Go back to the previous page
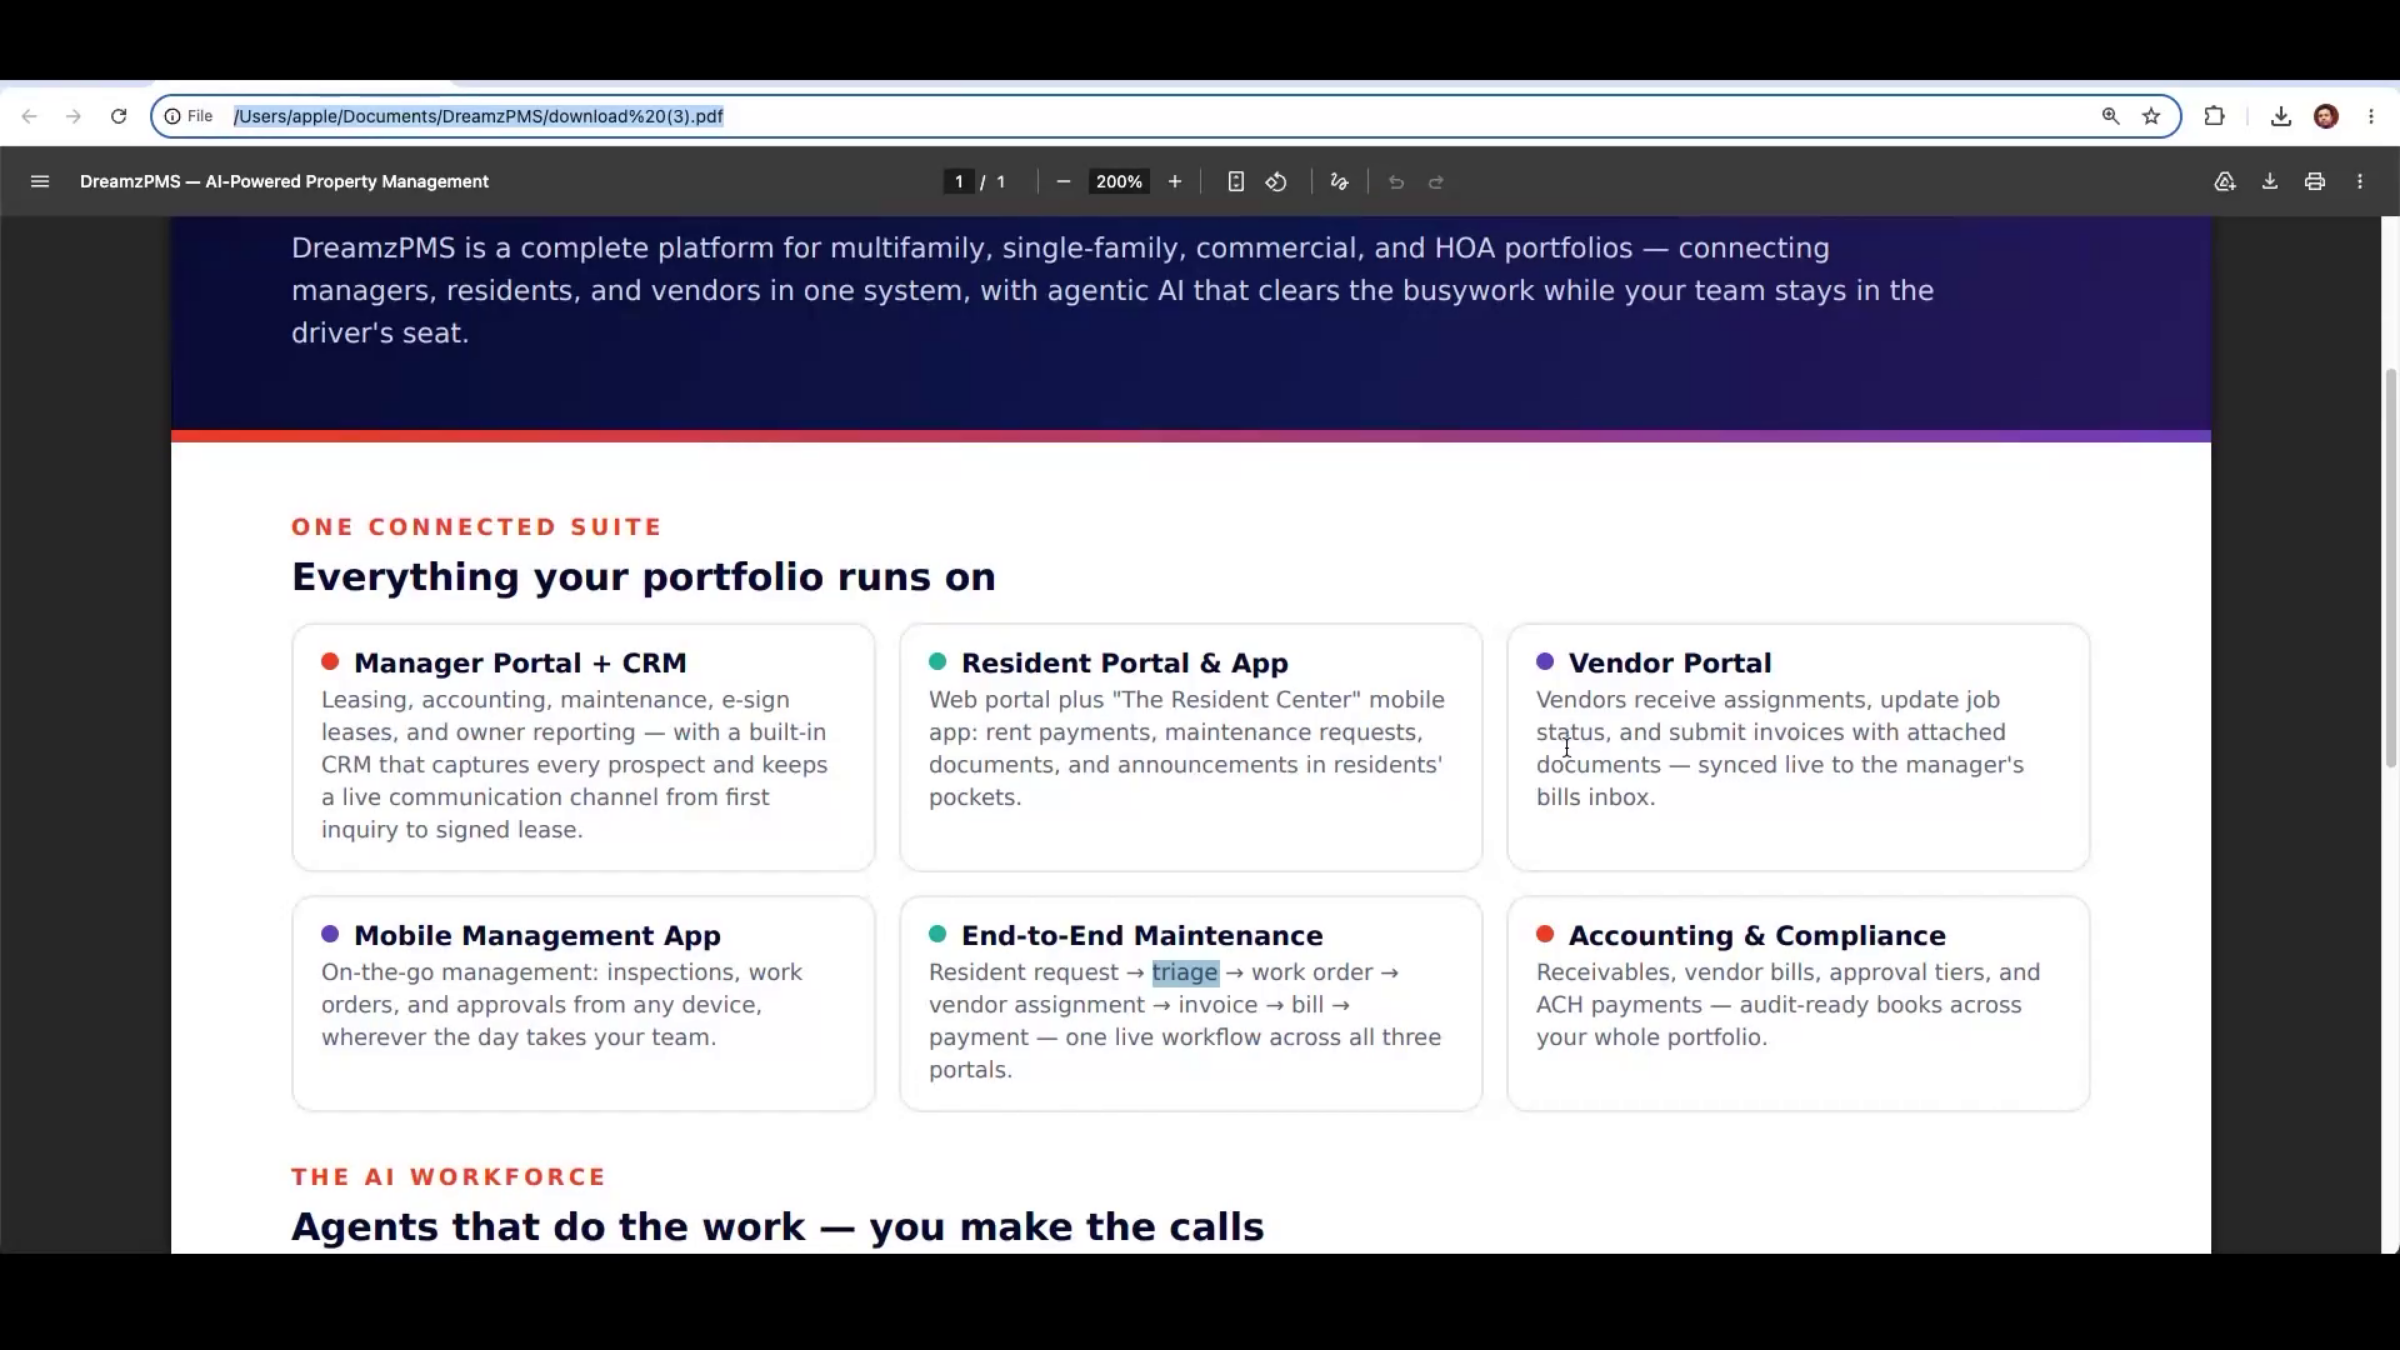This screenshot has height=1350, width=2400. (29, 116)
